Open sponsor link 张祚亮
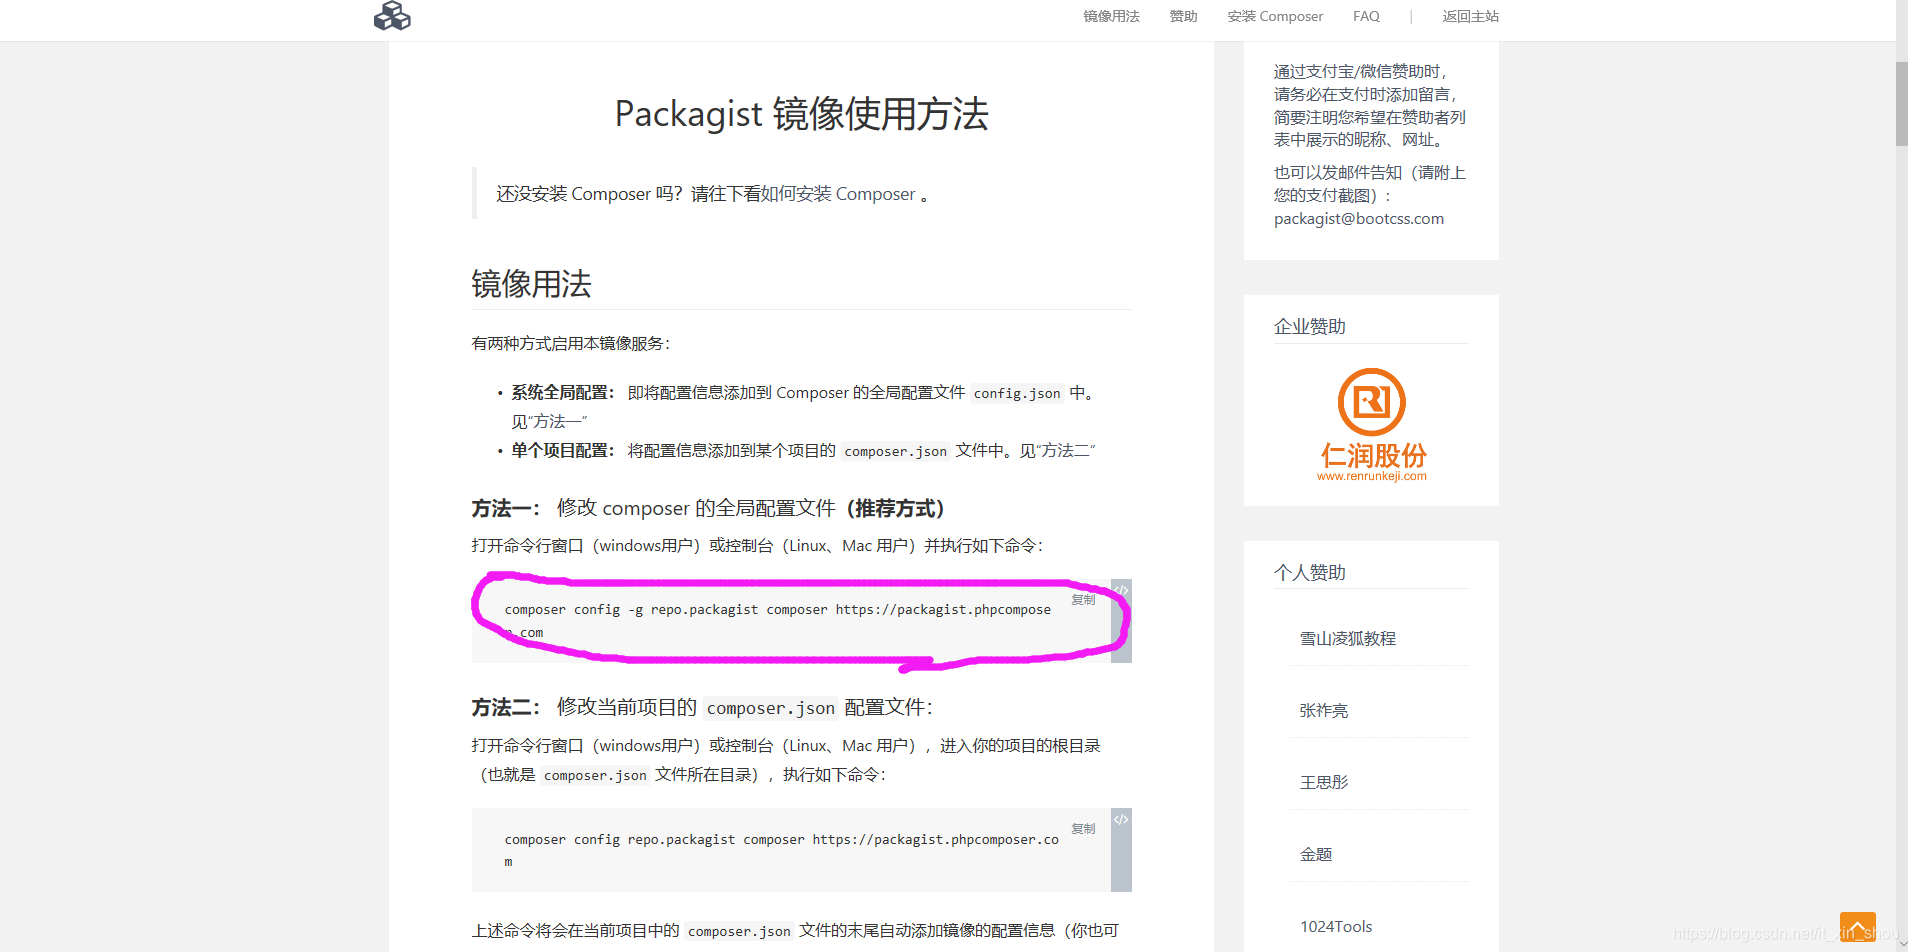This screenshot has width=1908, height=952. point(1323,710)
